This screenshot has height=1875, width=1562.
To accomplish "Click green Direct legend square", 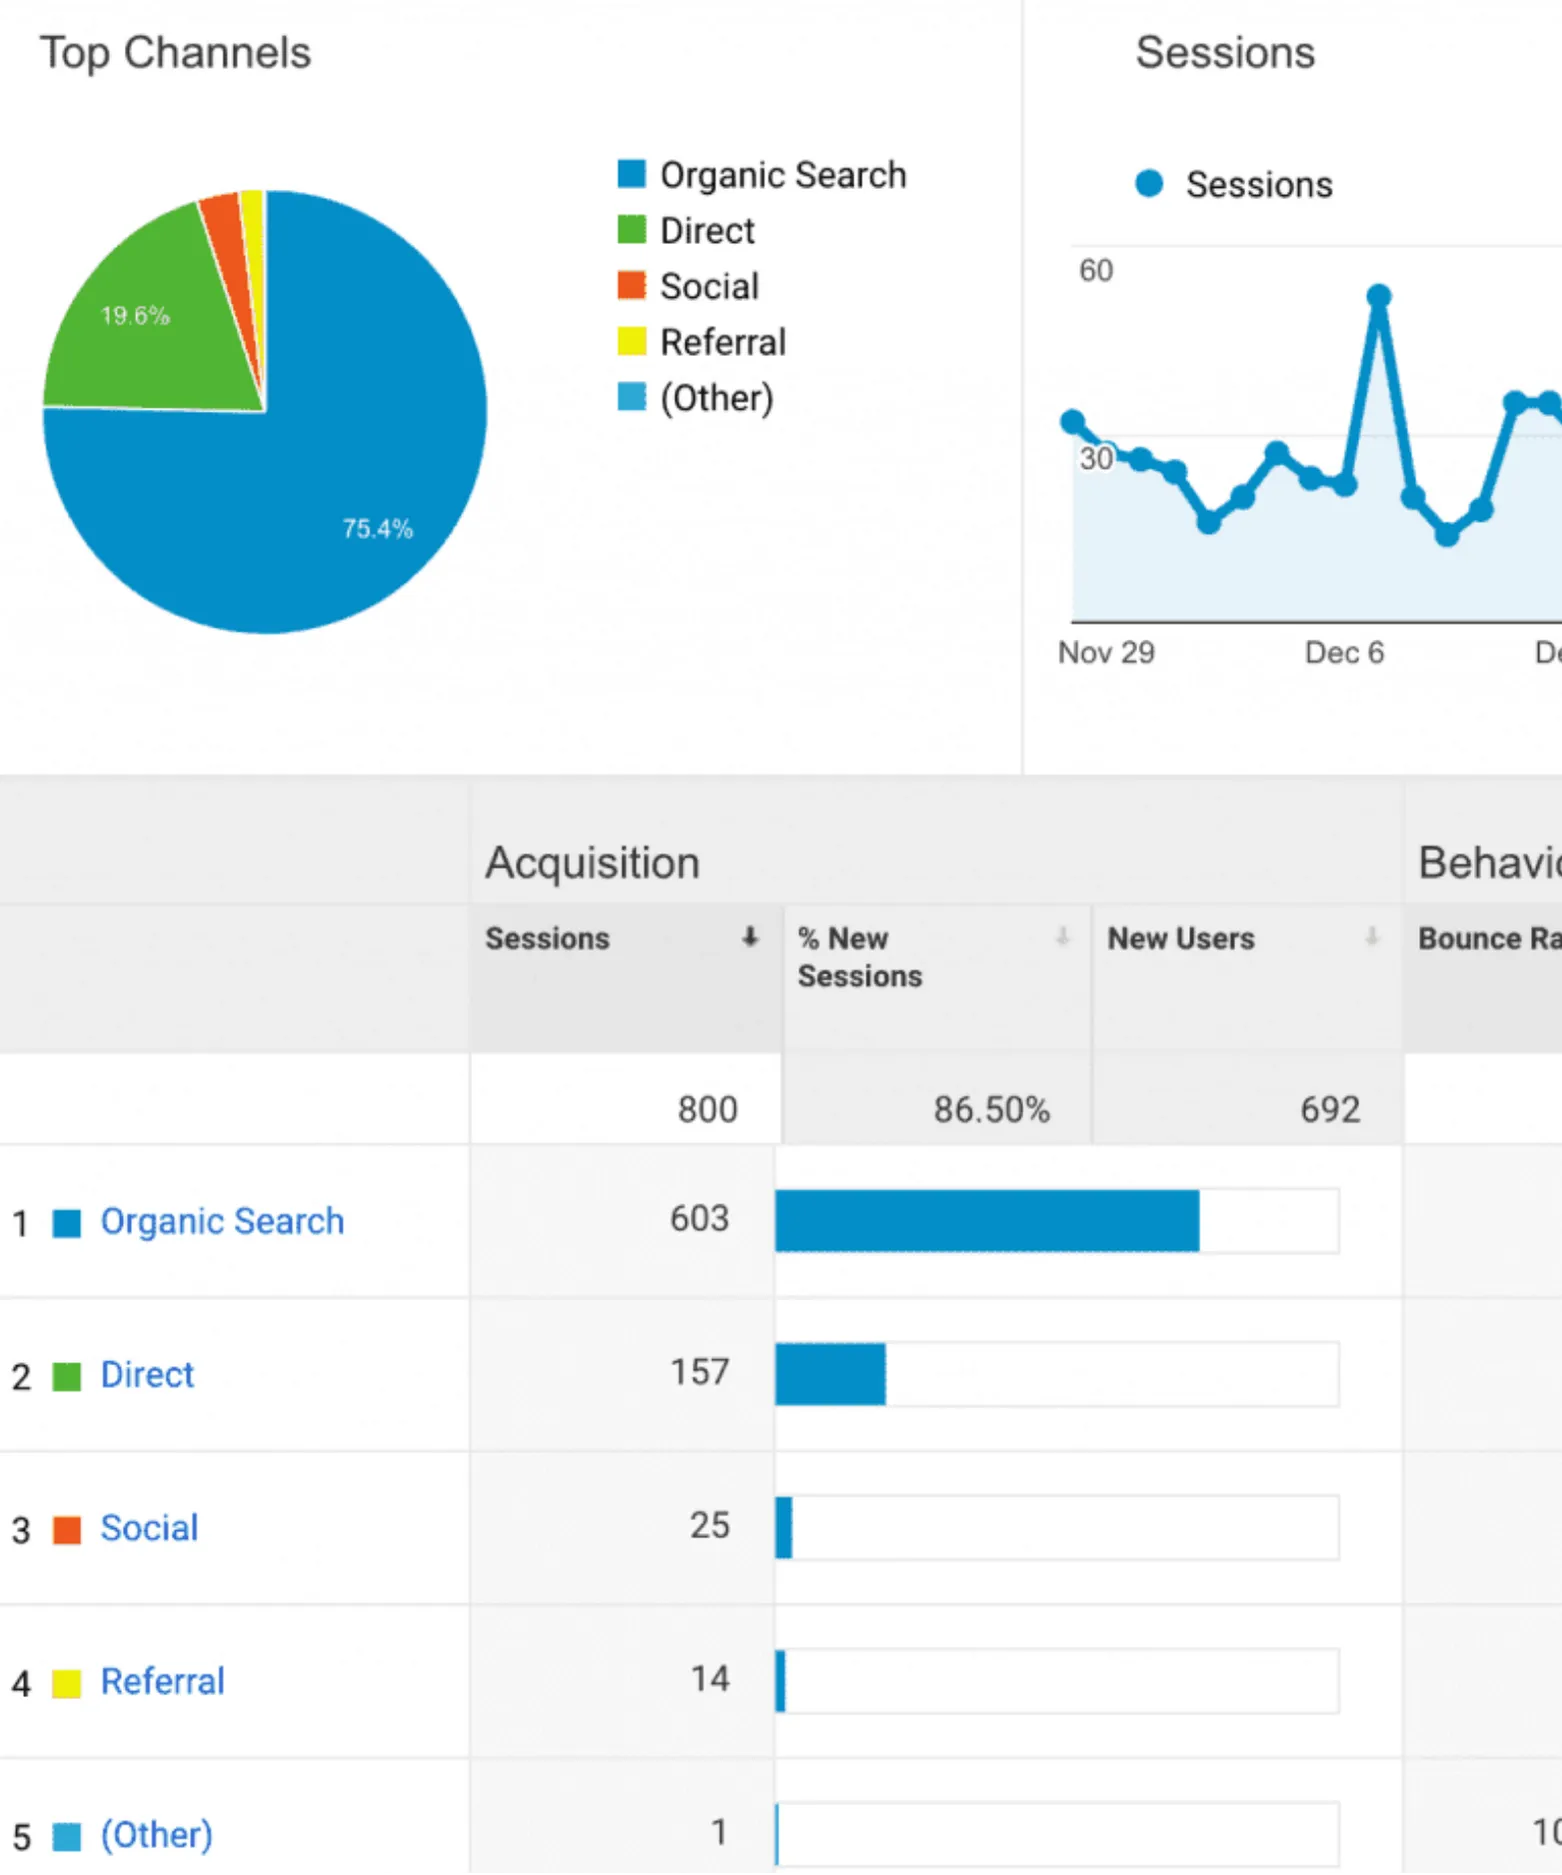I will (631, 230).
